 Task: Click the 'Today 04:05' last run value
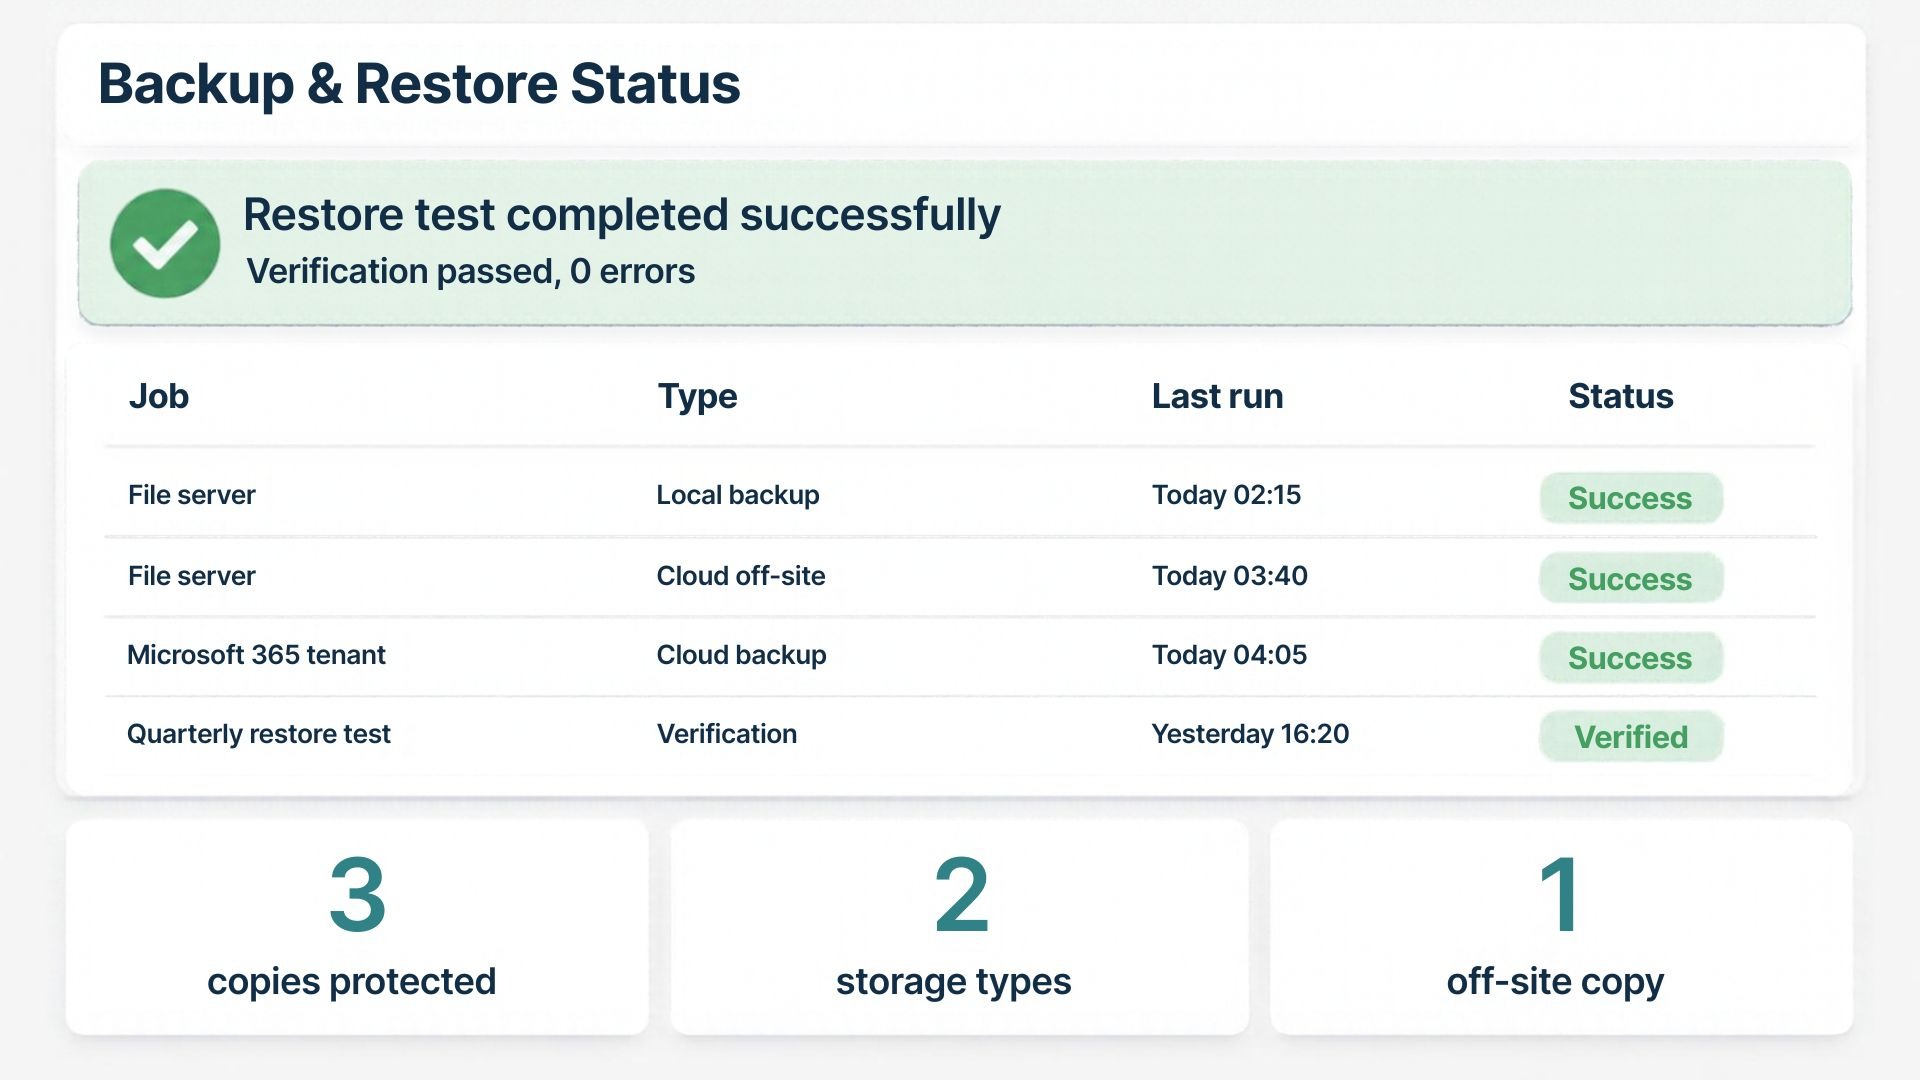[1229, 655]
